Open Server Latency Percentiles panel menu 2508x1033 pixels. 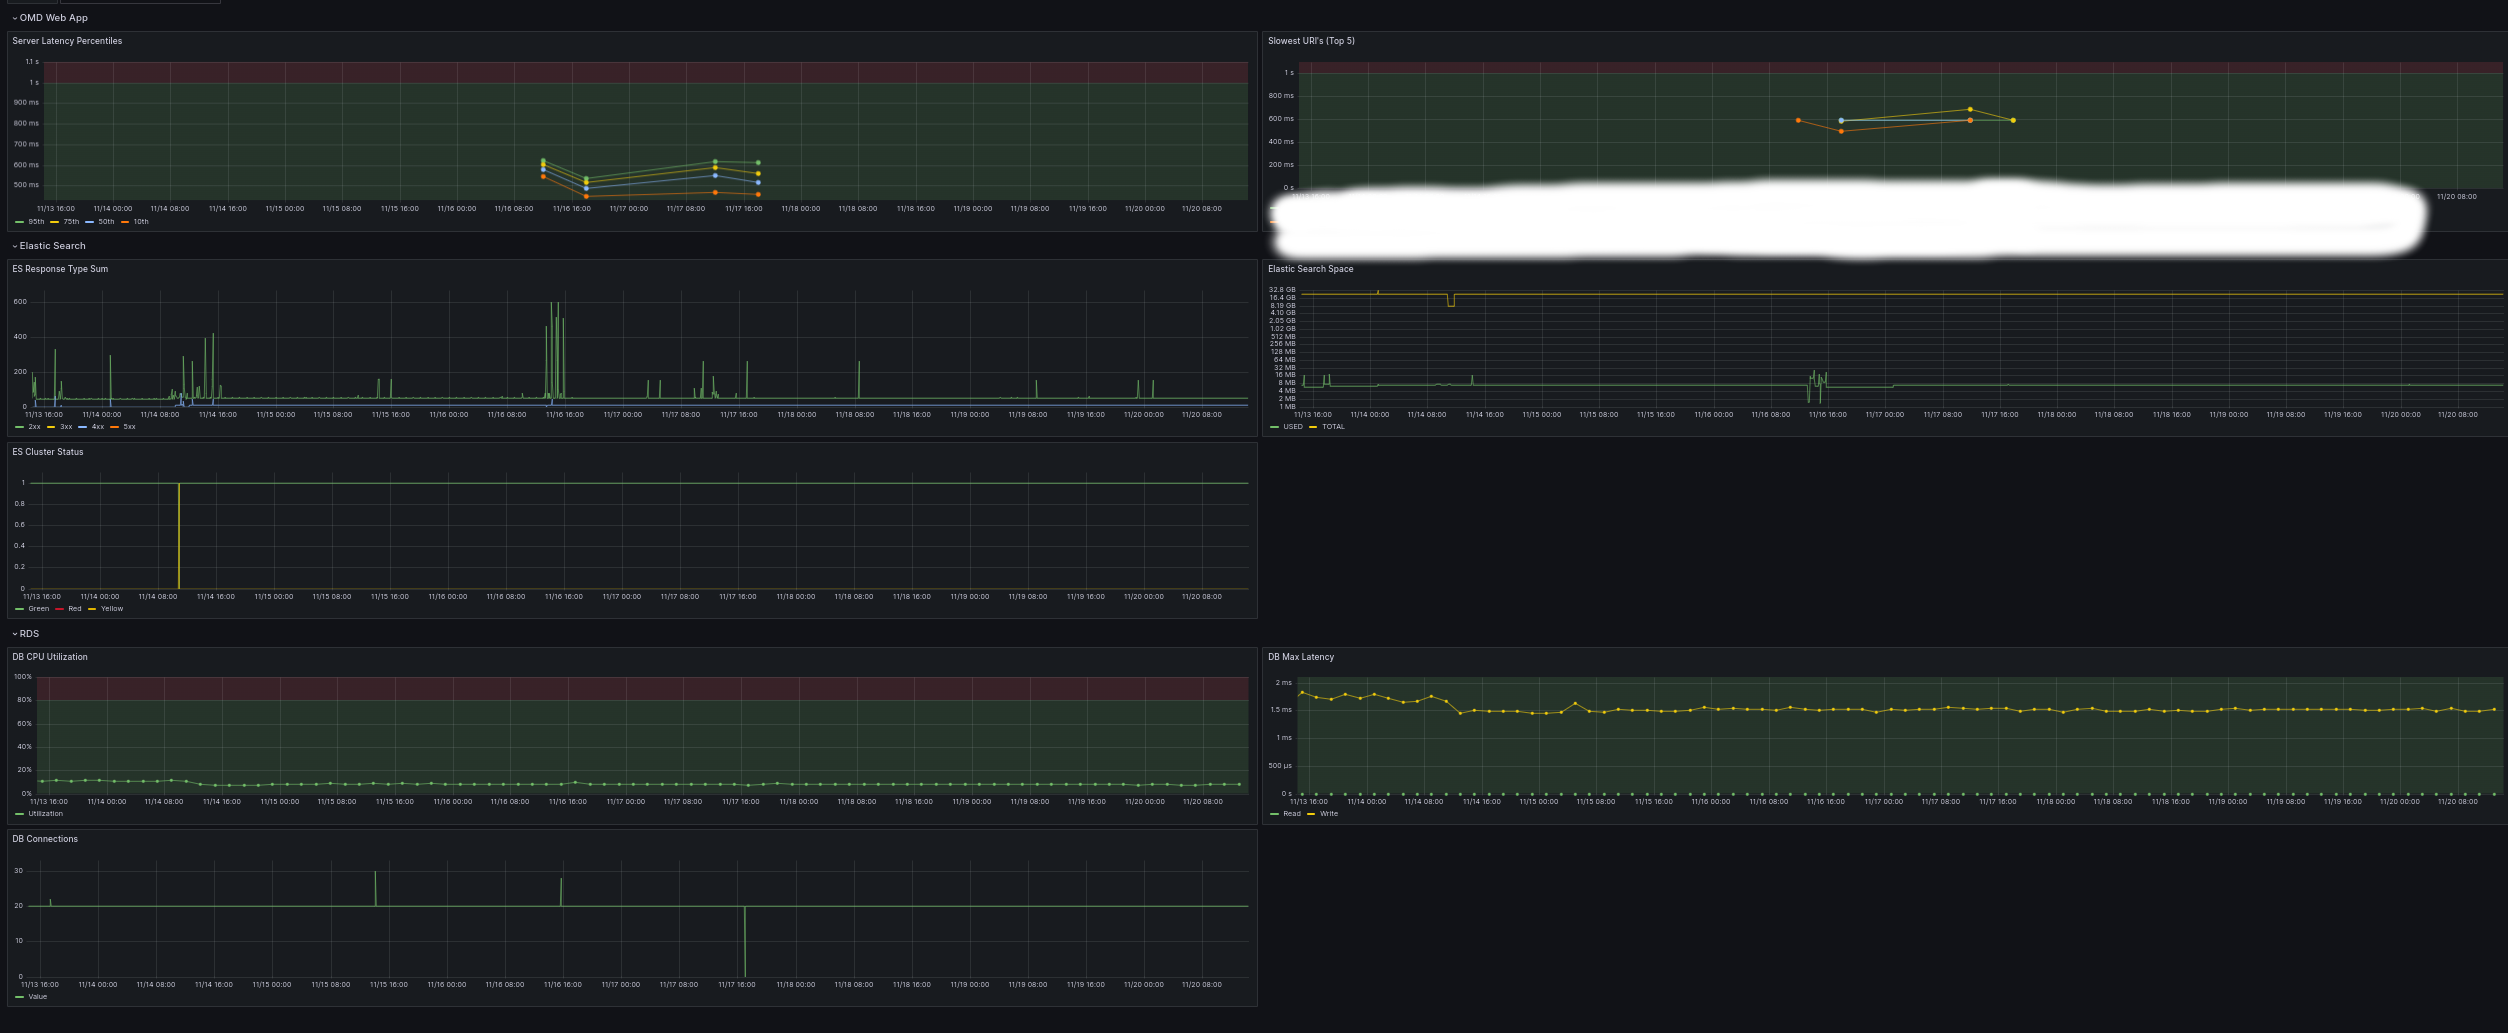click(x=67, y=41)
